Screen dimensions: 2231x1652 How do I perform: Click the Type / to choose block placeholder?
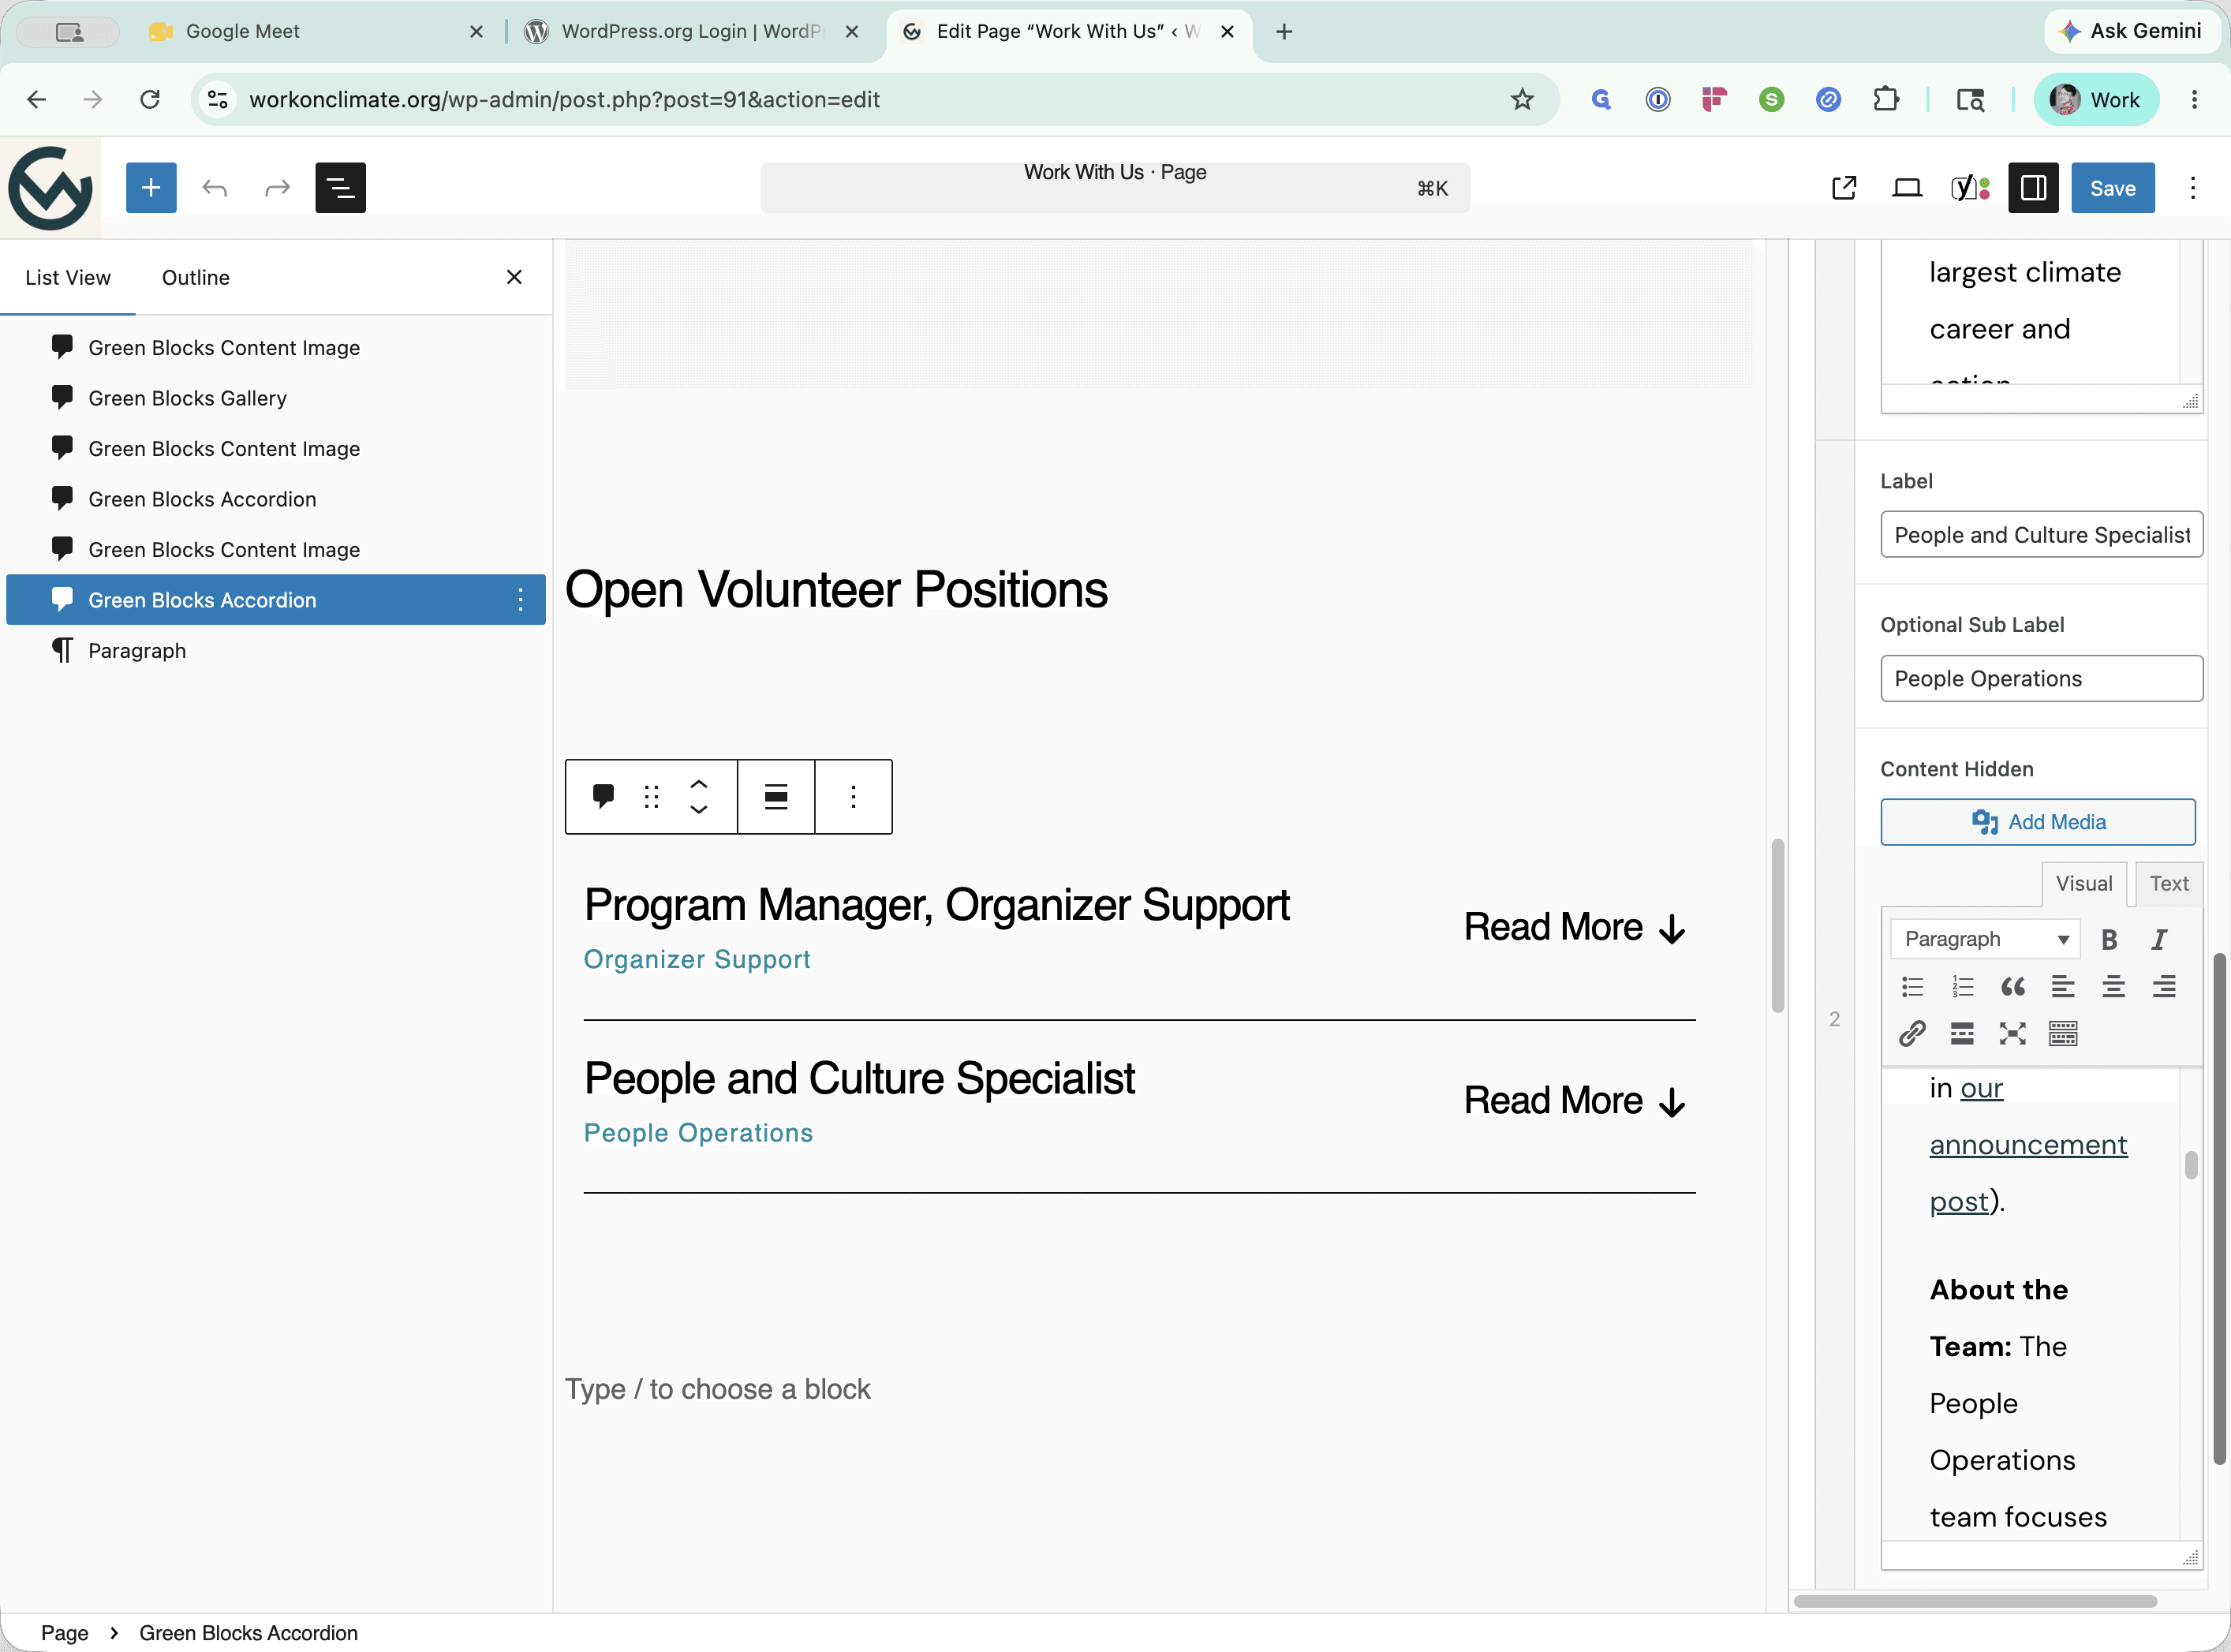(717, 1389)
